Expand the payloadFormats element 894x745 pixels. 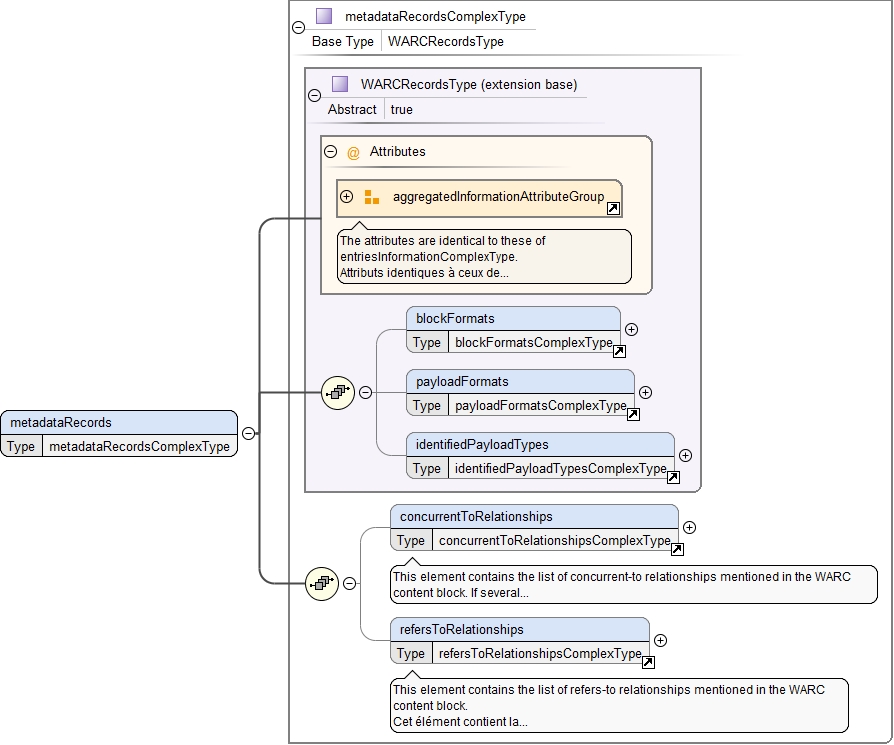[x=645, y=392]
